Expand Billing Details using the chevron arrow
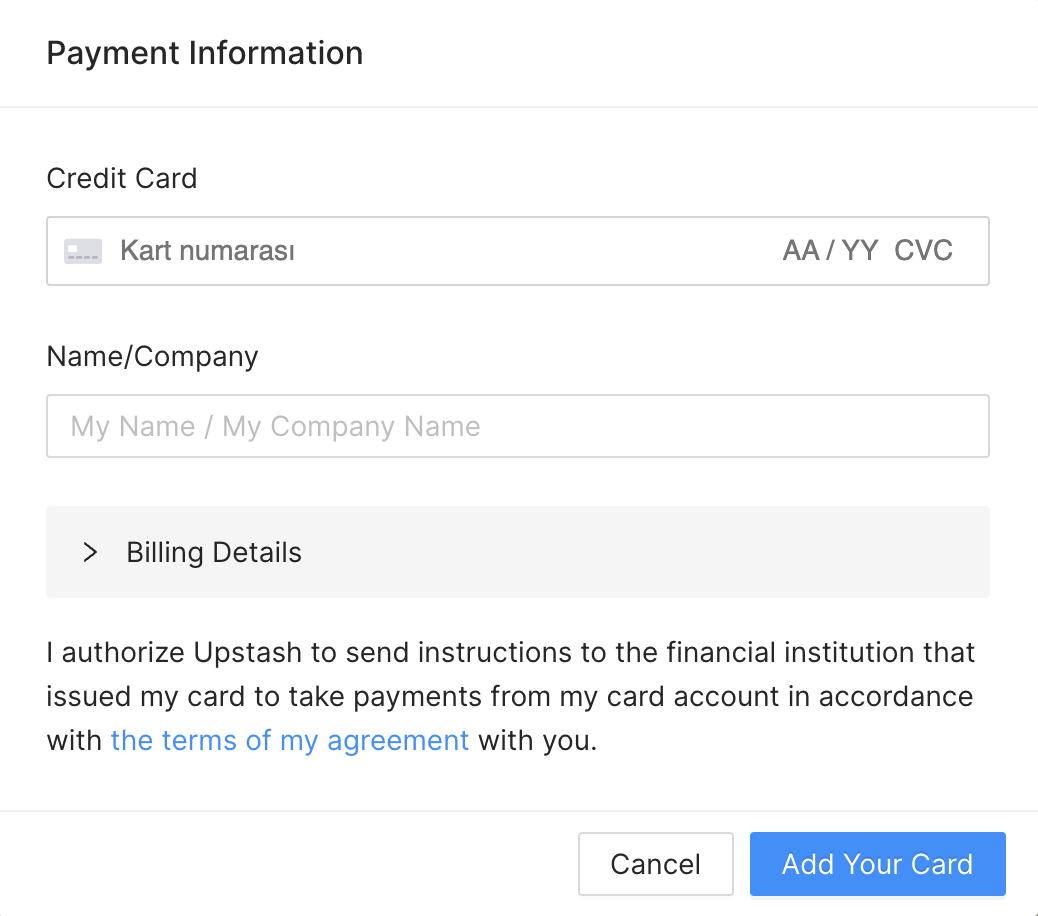Image resolution: width=1038 pixels, height=916 pixels. point(90,552)
